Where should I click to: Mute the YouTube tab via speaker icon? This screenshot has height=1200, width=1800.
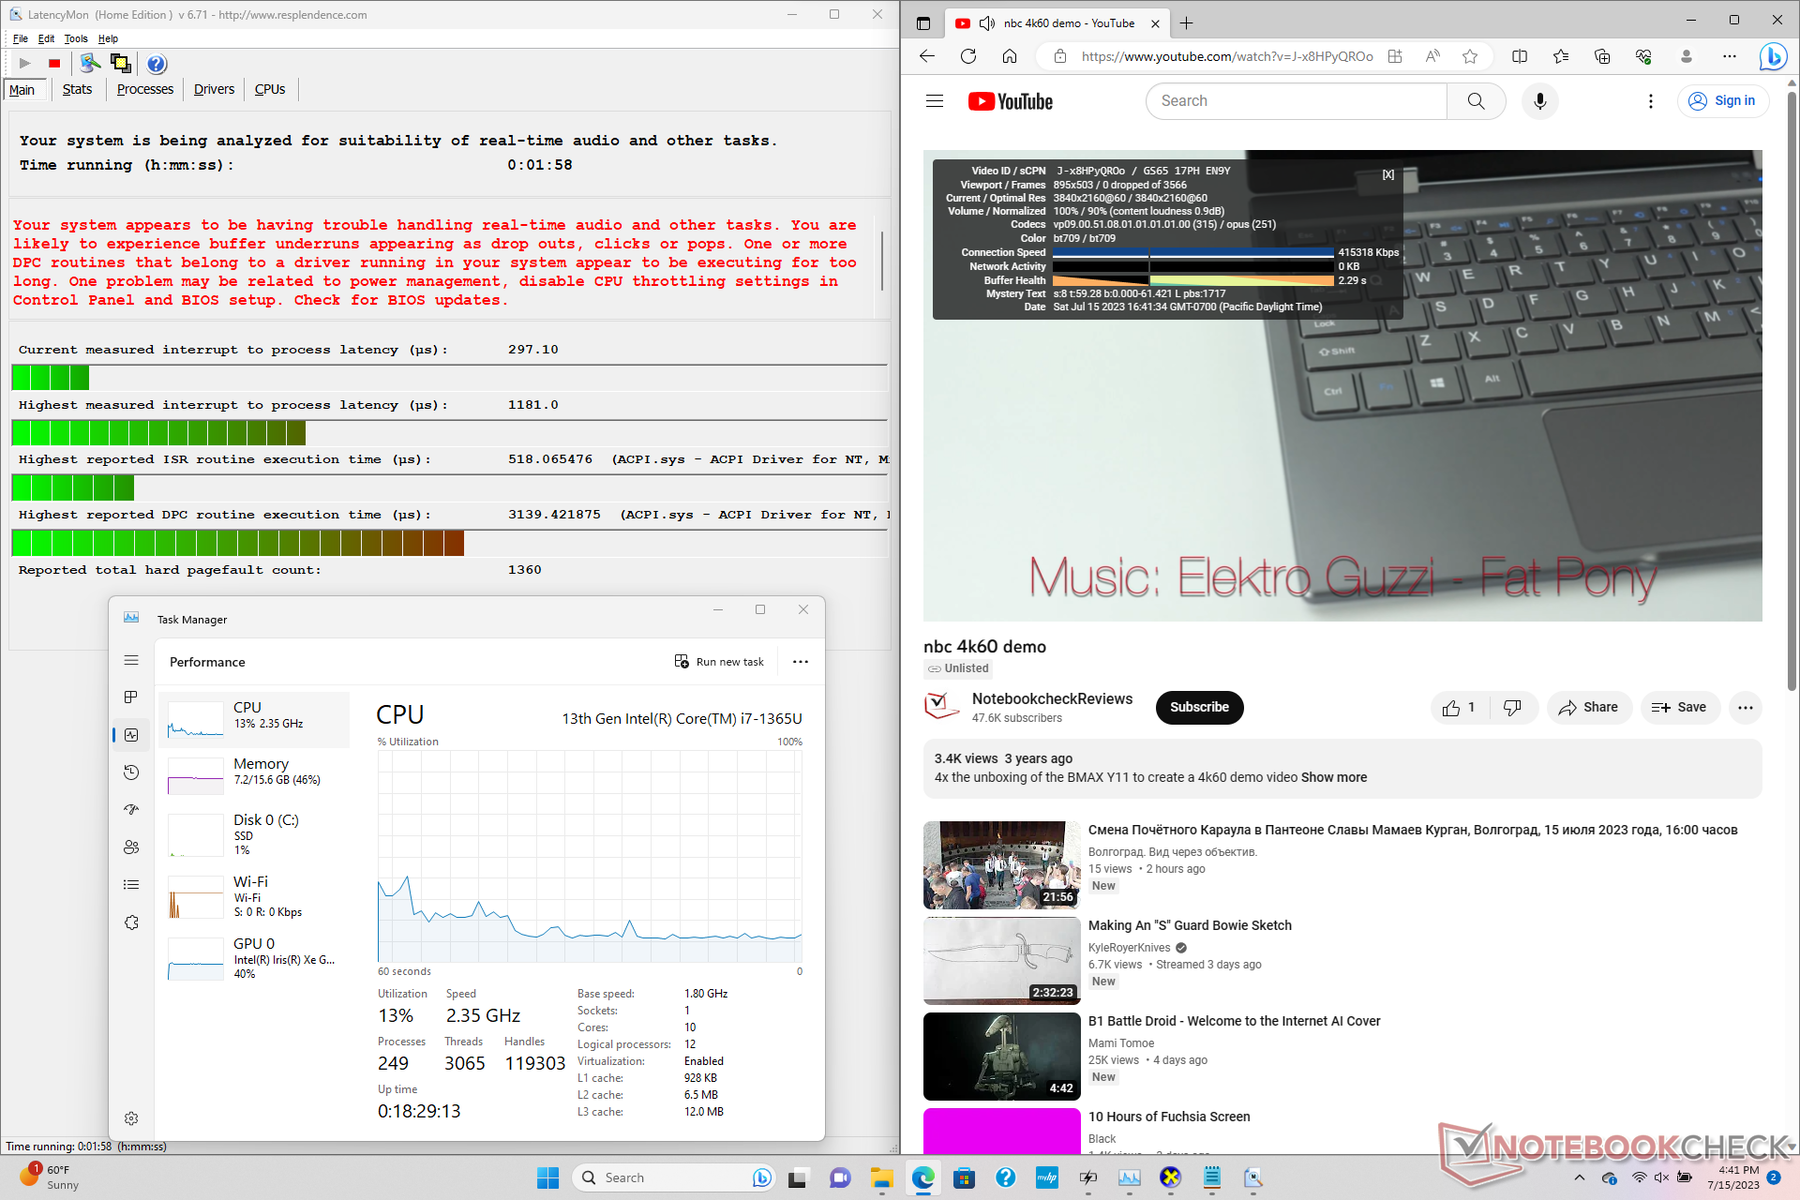tap(987, 23)
